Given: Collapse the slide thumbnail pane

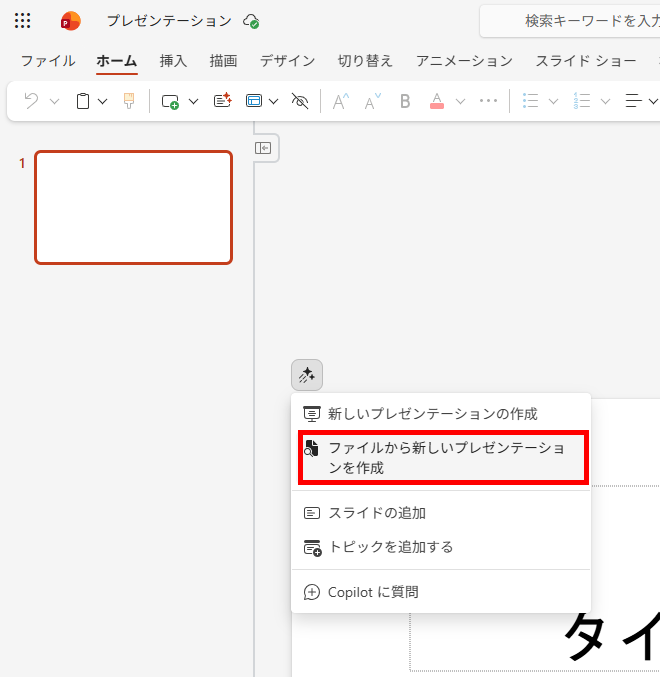Looking at the screenshot, I should pos(263,148).
